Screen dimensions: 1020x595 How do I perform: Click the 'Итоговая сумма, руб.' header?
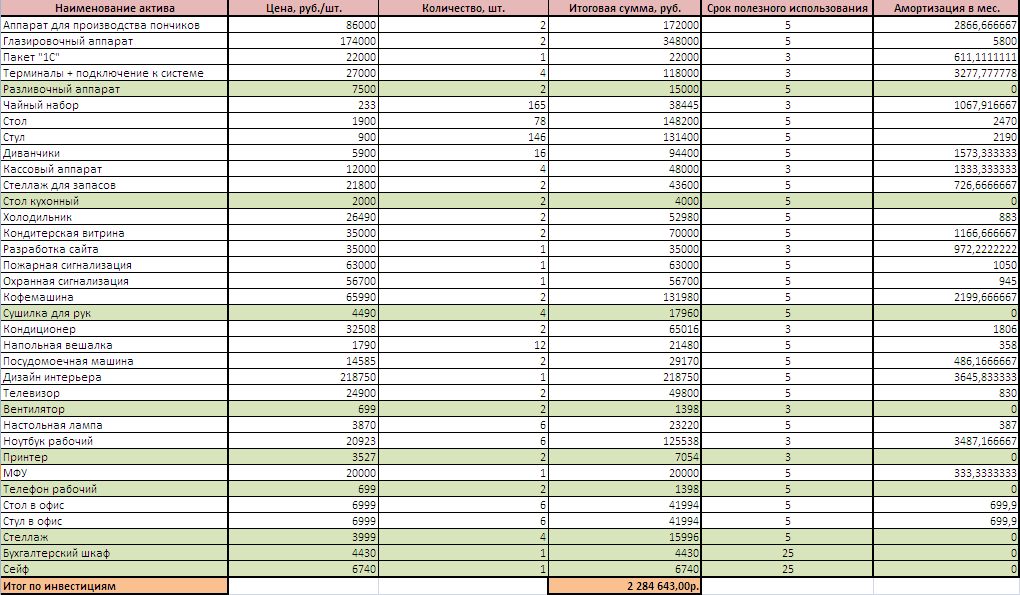[625, 8]
